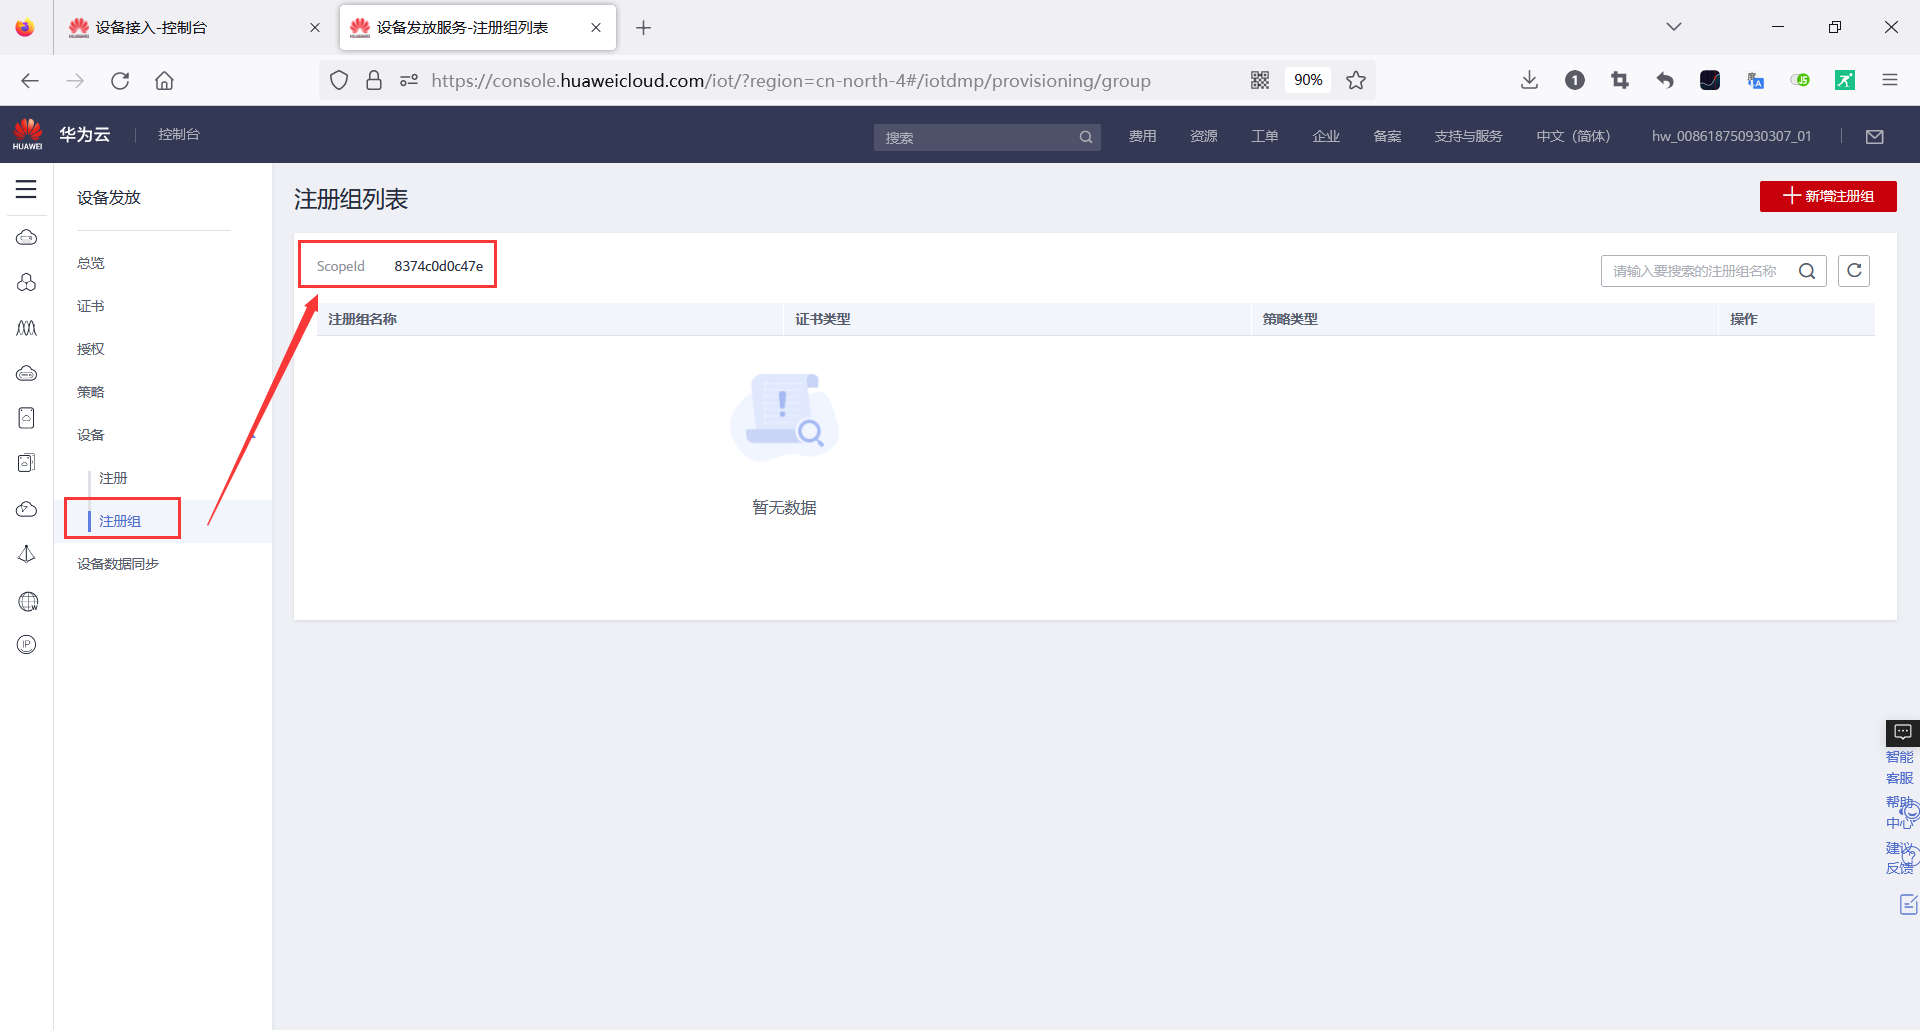Screen dimensions: 1920x1030
Task: Open the 支持与服务 menu
Action: pyautogui.click(x=1468, y=136)
